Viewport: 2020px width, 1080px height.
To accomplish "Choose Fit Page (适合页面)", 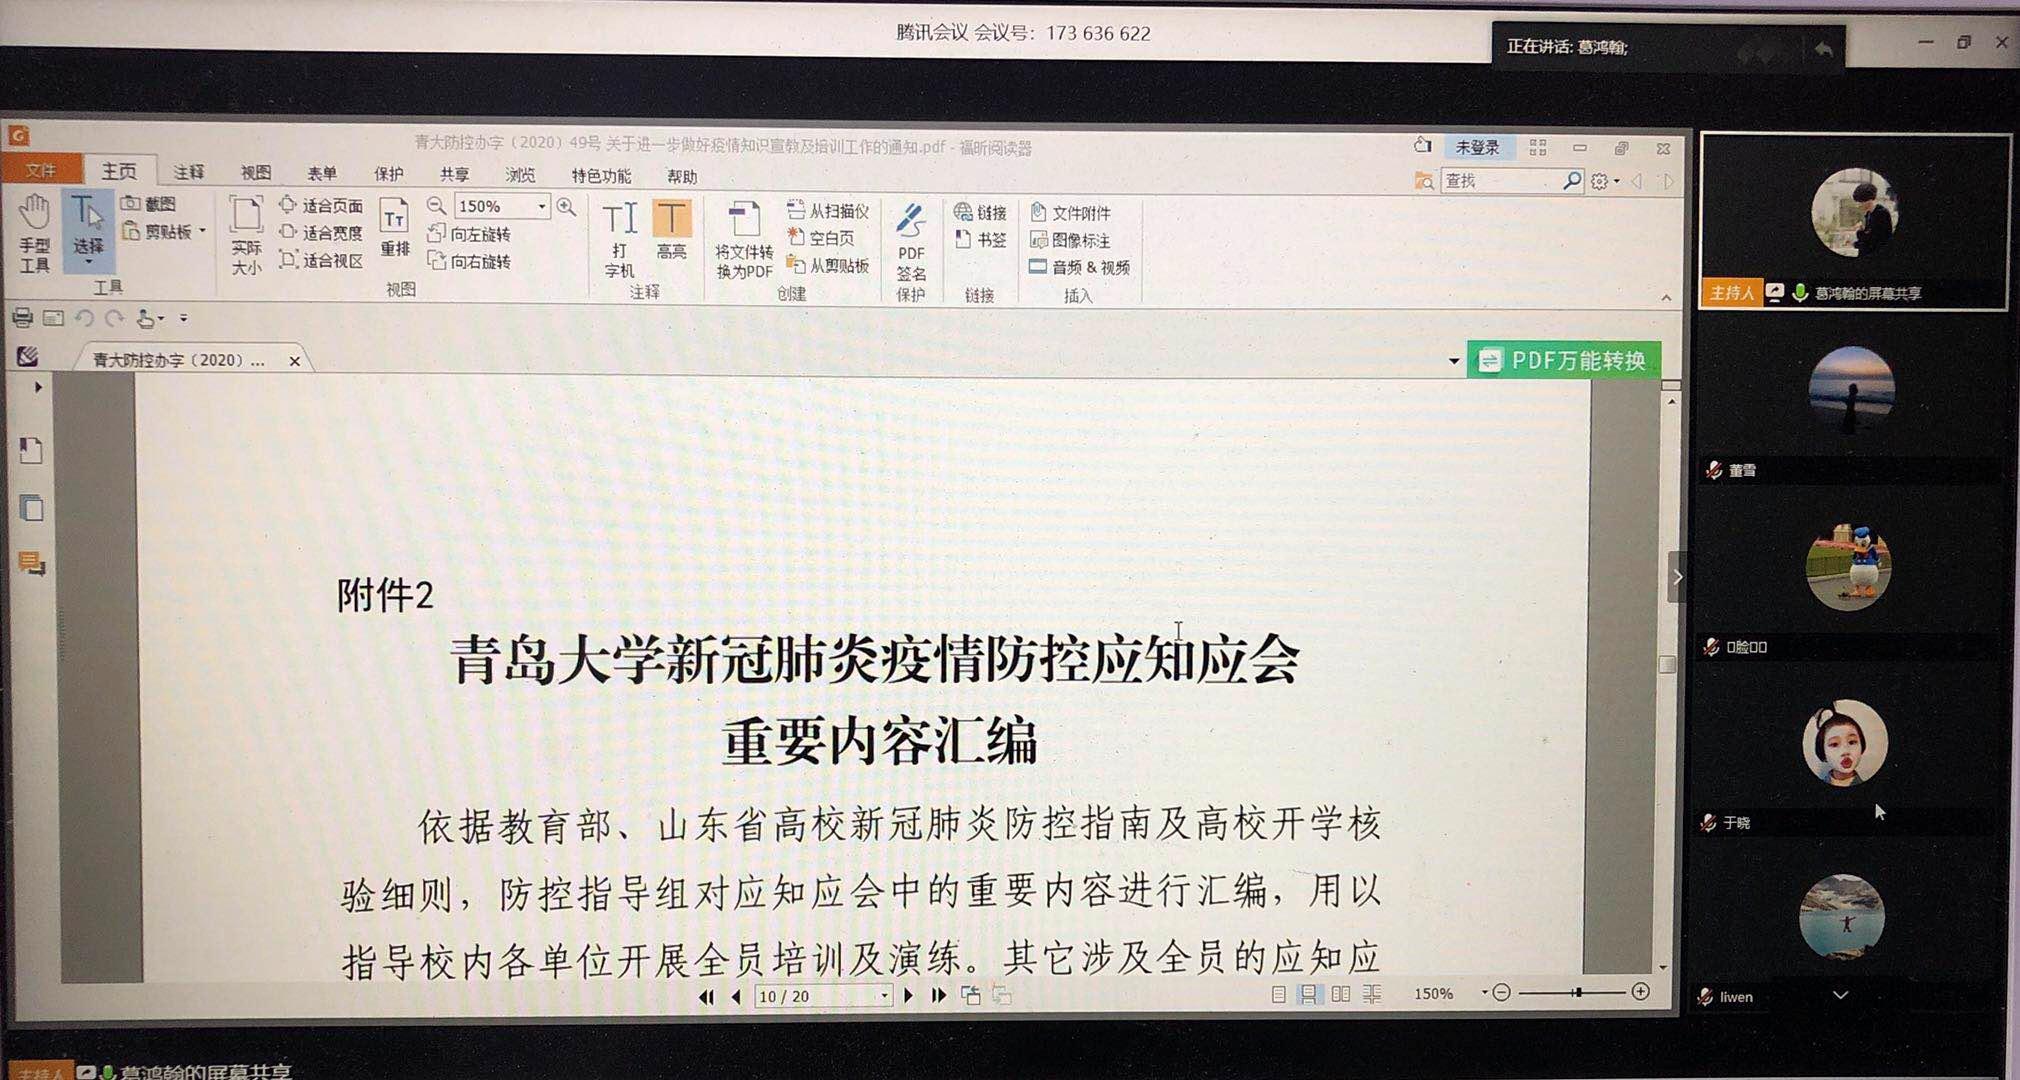I will [321, 205].
